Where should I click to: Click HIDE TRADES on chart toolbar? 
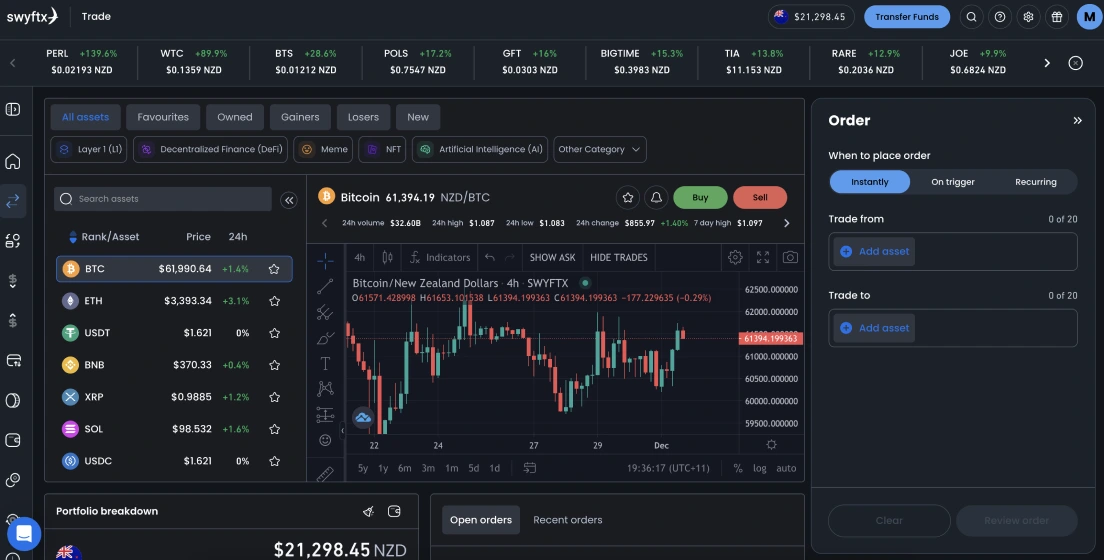[619, 257]
